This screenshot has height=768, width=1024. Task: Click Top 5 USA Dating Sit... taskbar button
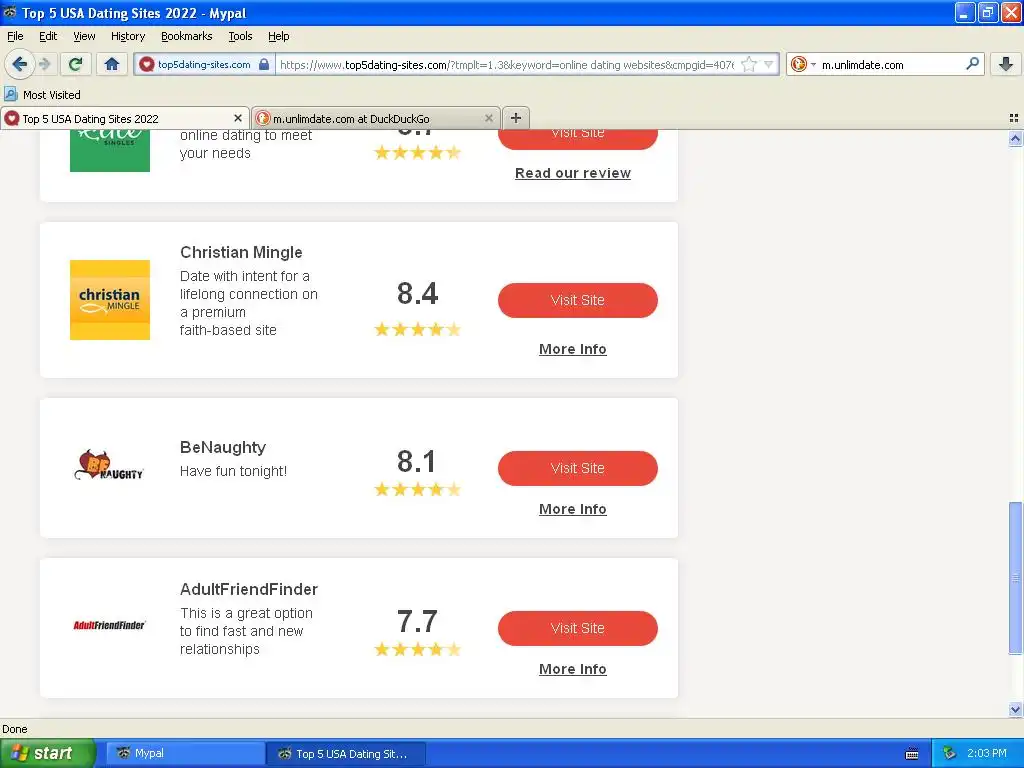(x=346, y=754)
